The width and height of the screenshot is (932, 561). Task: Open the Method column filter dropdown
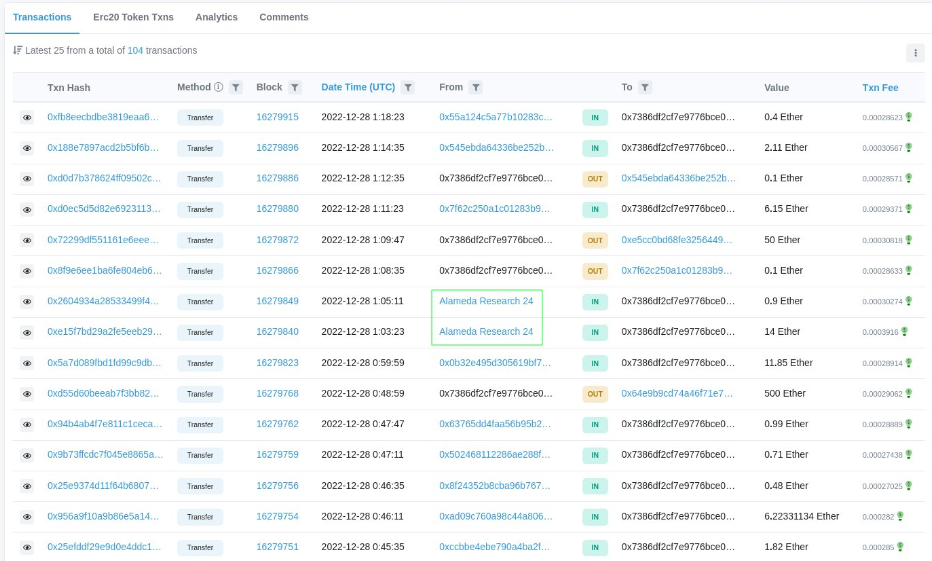click(x=236, y=88)
